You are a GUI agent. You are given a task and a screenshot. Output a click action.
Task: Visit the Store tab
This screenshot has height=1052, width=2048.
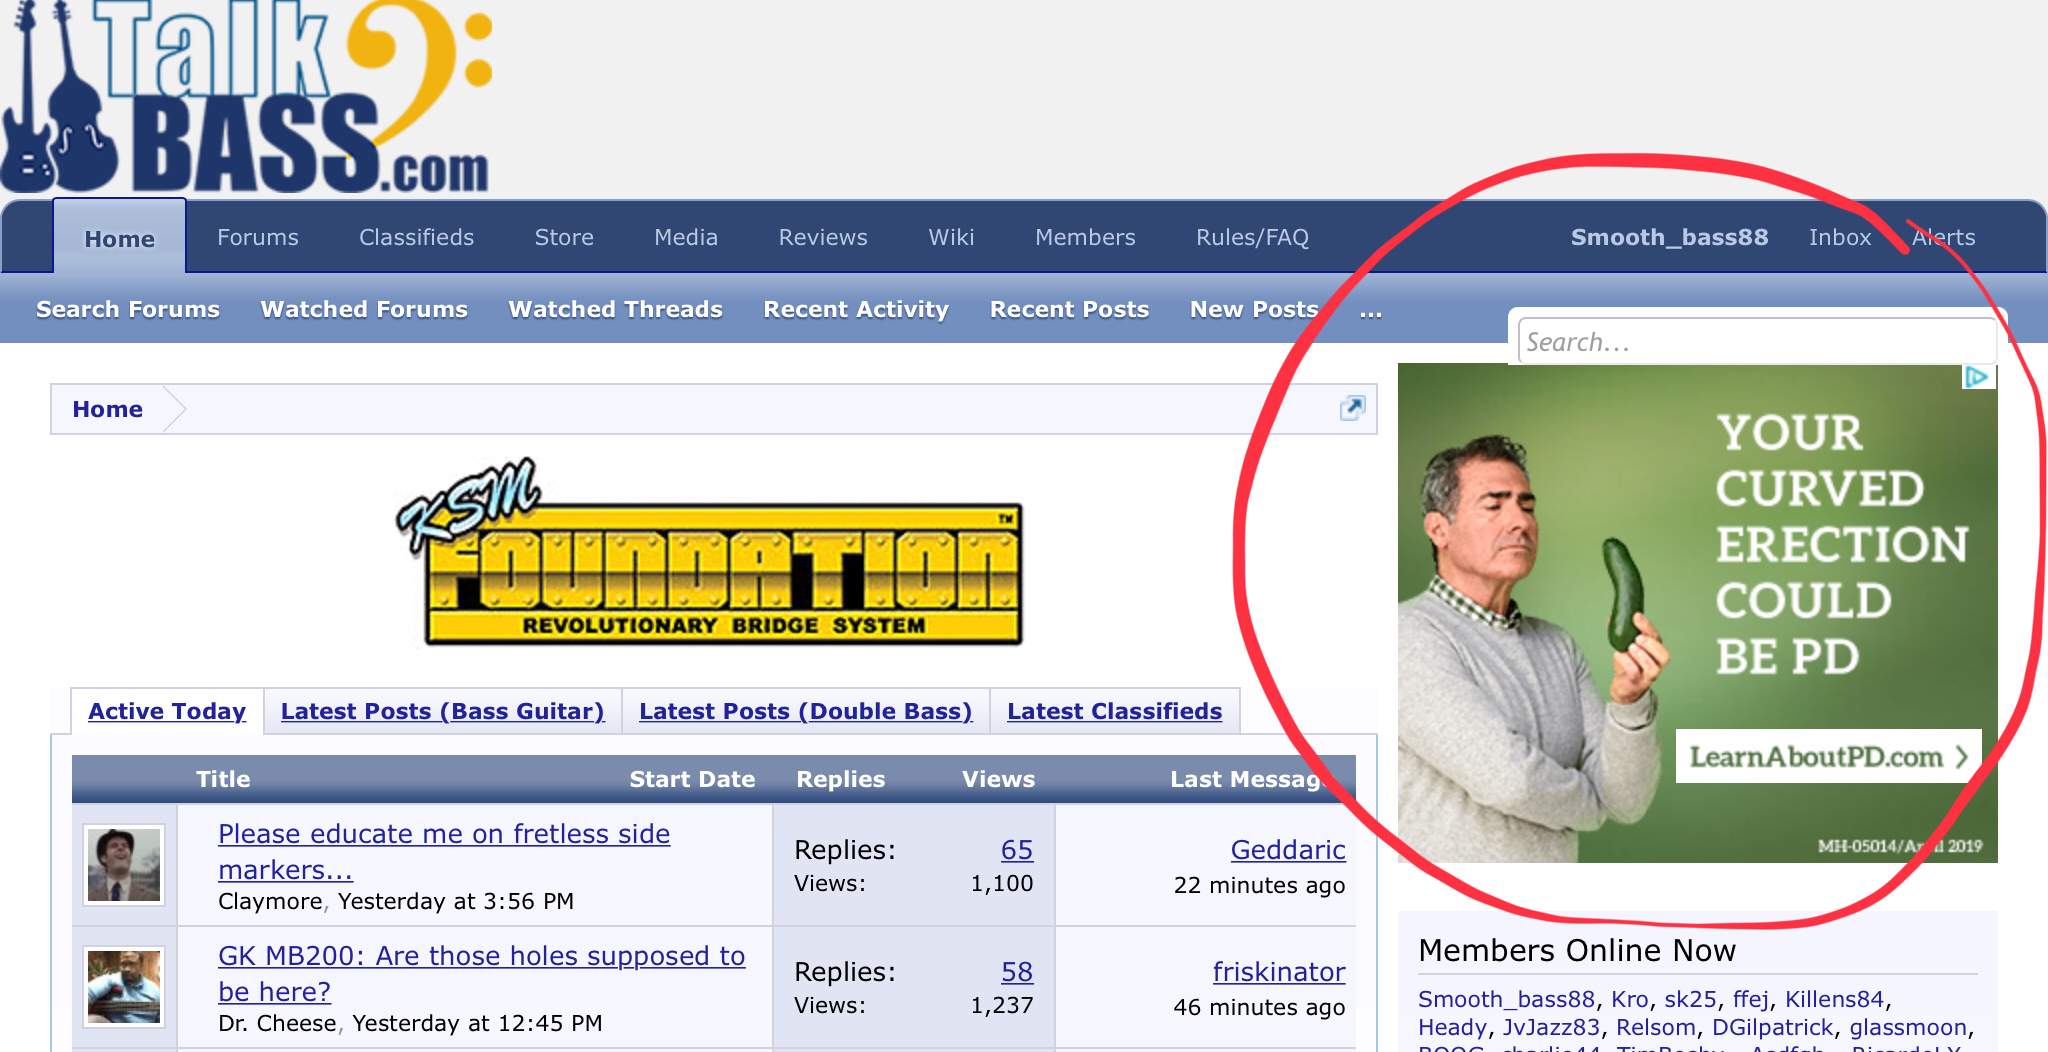click(564, 237)
